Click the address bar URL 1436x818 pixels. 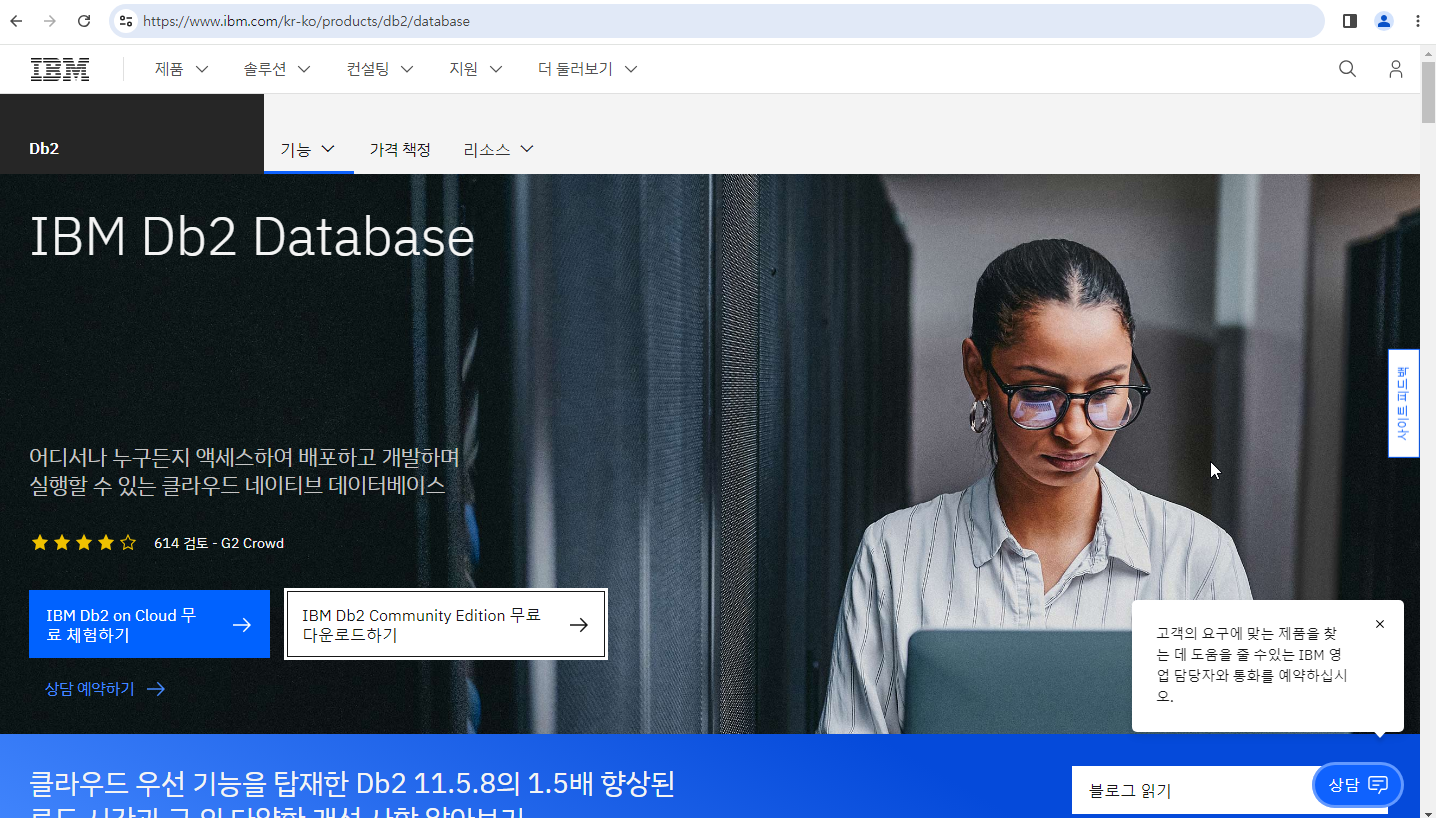[306, 21]
